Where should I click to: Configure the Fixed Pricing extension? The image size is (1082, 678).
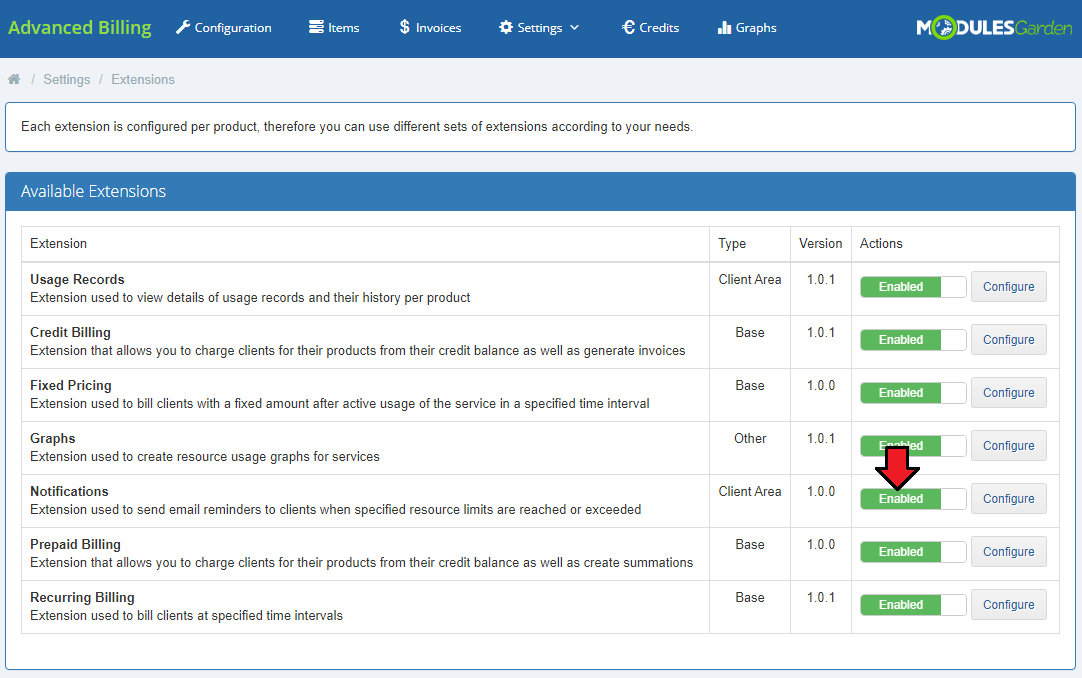point(1008,393)
